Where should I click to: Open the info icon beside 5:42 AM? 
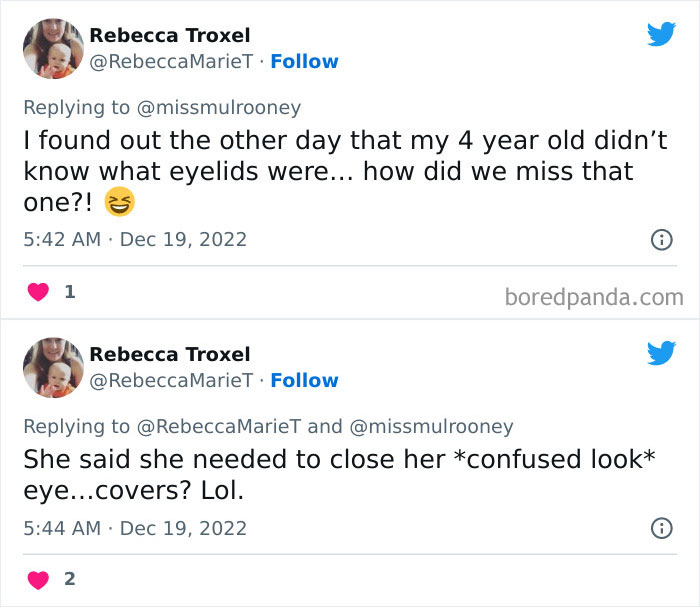coord(660,239)
